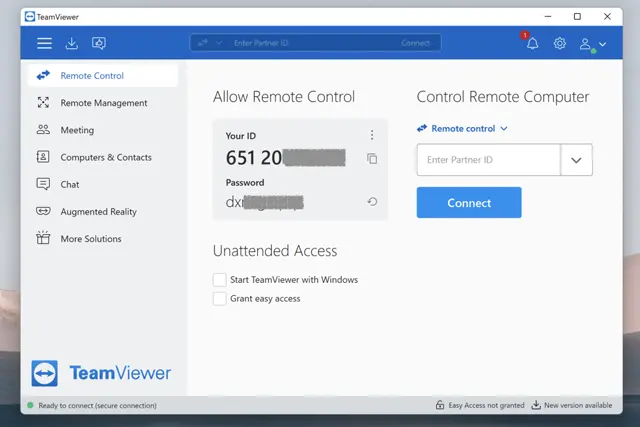Click the Meeting people icon in the sidebar
Viewport: 640px width, 427px height.
coord(43,130)
